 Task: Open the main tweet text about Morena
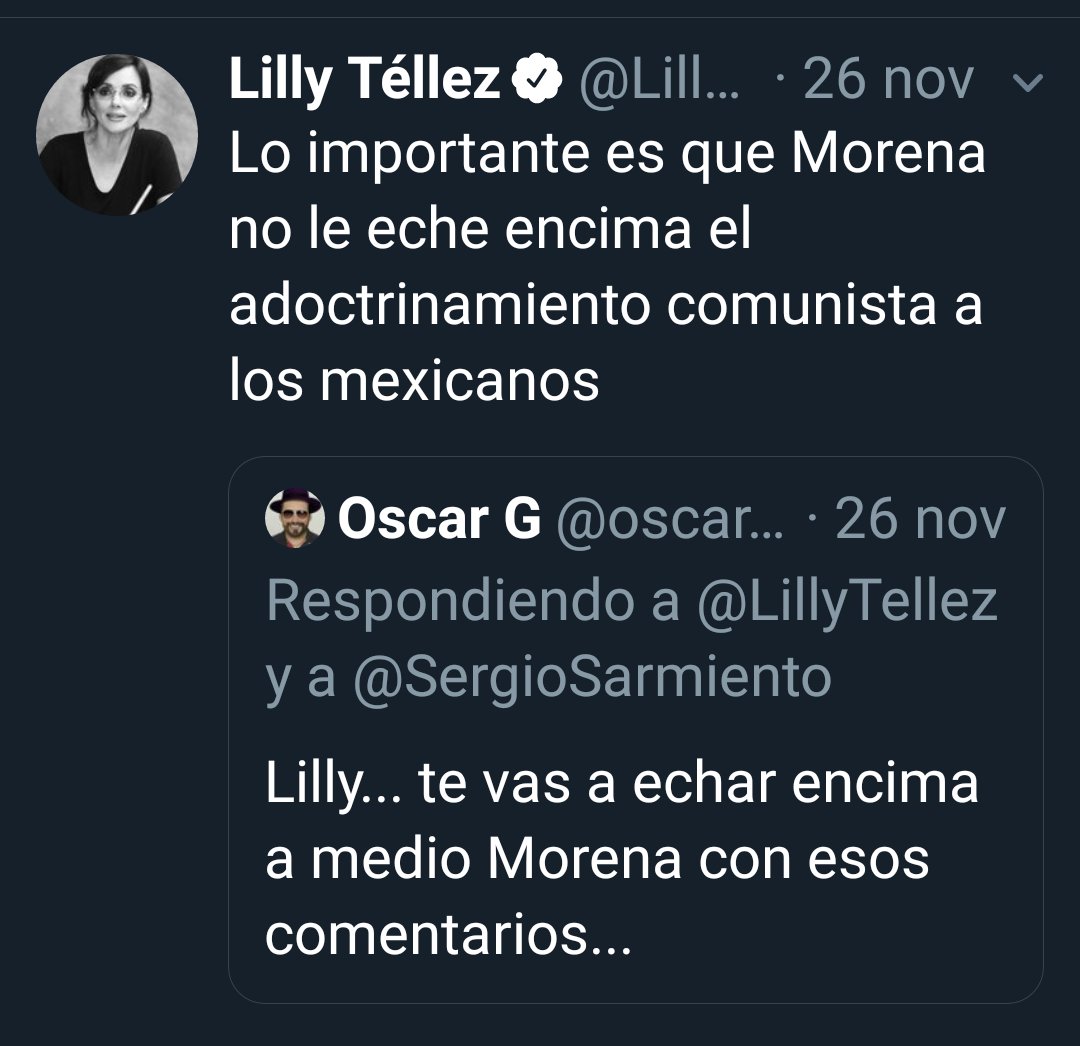coord(606,268)
